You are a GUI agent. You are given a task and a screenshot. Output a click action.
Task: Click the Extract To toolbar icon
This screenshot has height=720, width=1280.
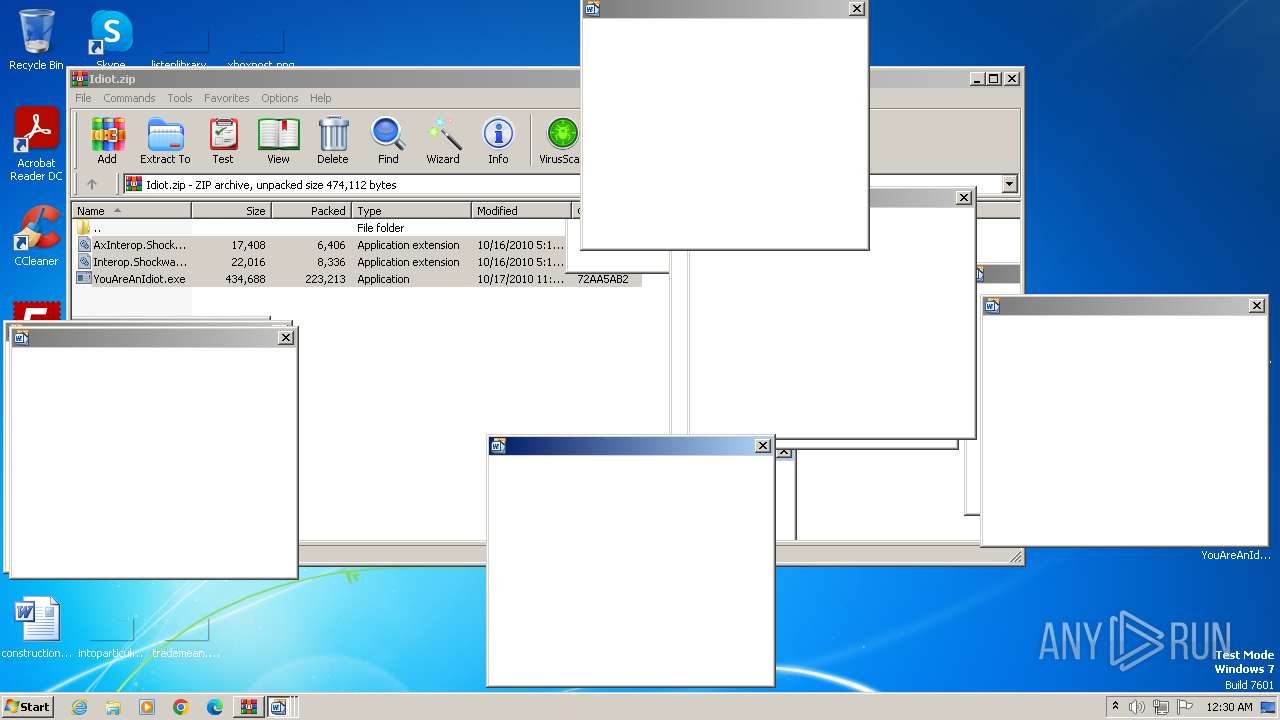[x=165, y=140]
